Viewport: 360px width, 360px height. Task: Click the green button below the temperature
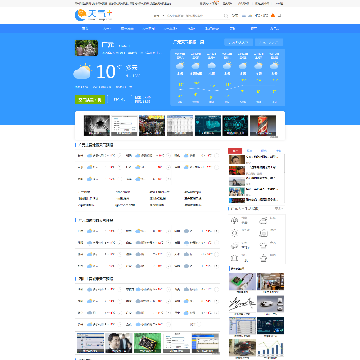(x=90, y=99)
